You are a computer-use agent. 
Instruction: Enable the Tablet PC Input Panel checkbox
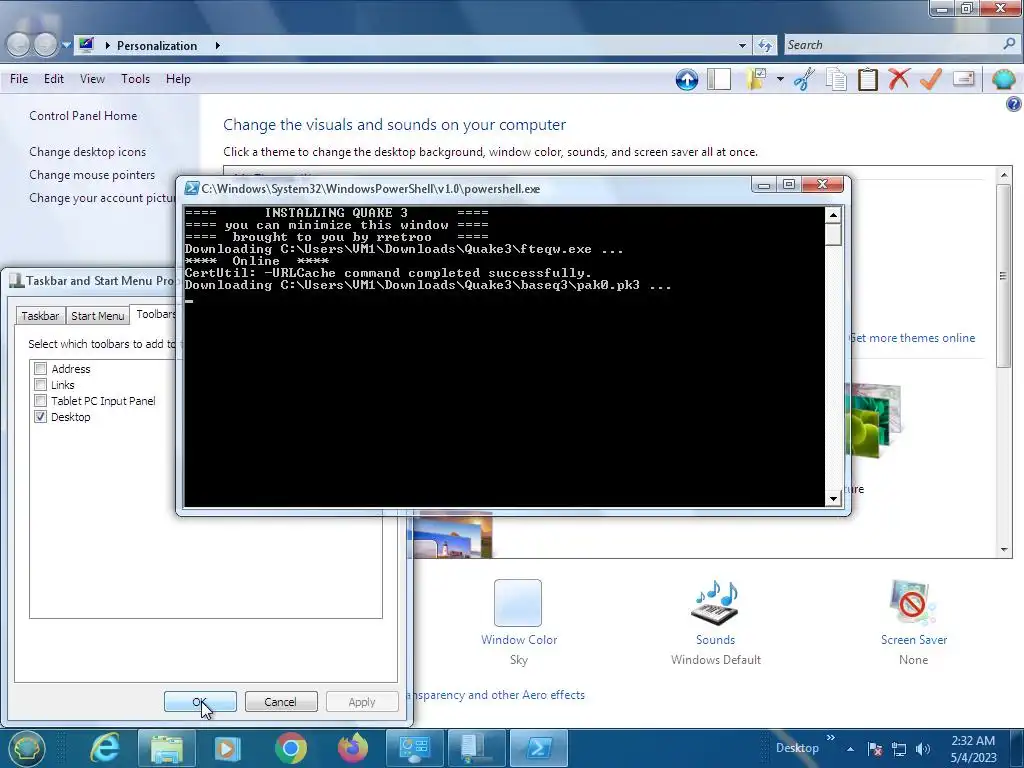[x=40, y=400]
